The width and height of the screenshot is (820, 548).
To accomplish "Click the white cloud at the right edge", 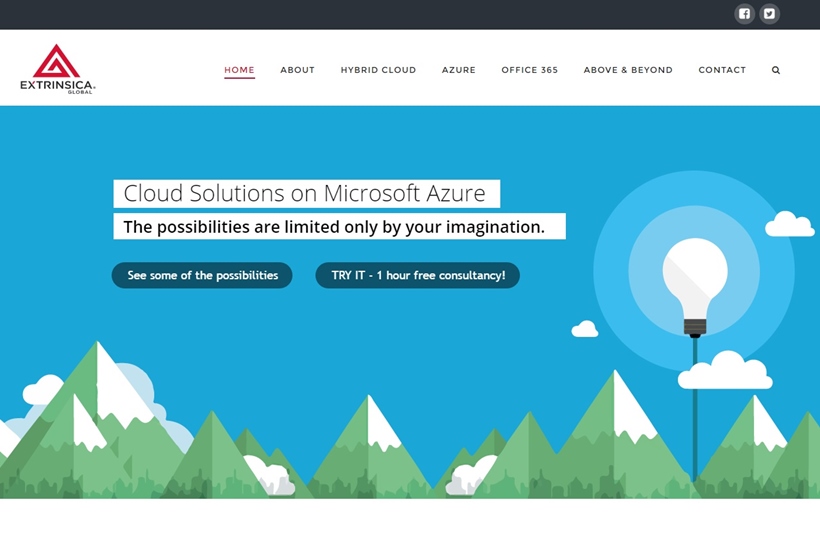I will 790,226.
